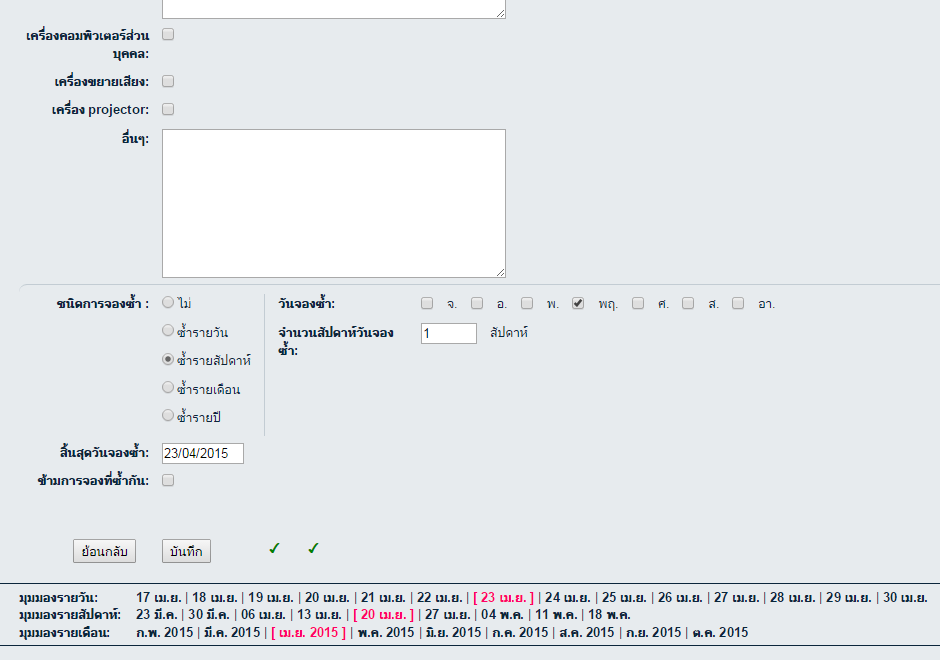
Task: Click the right green checkmark icon
Action: [x=313, y=548]
